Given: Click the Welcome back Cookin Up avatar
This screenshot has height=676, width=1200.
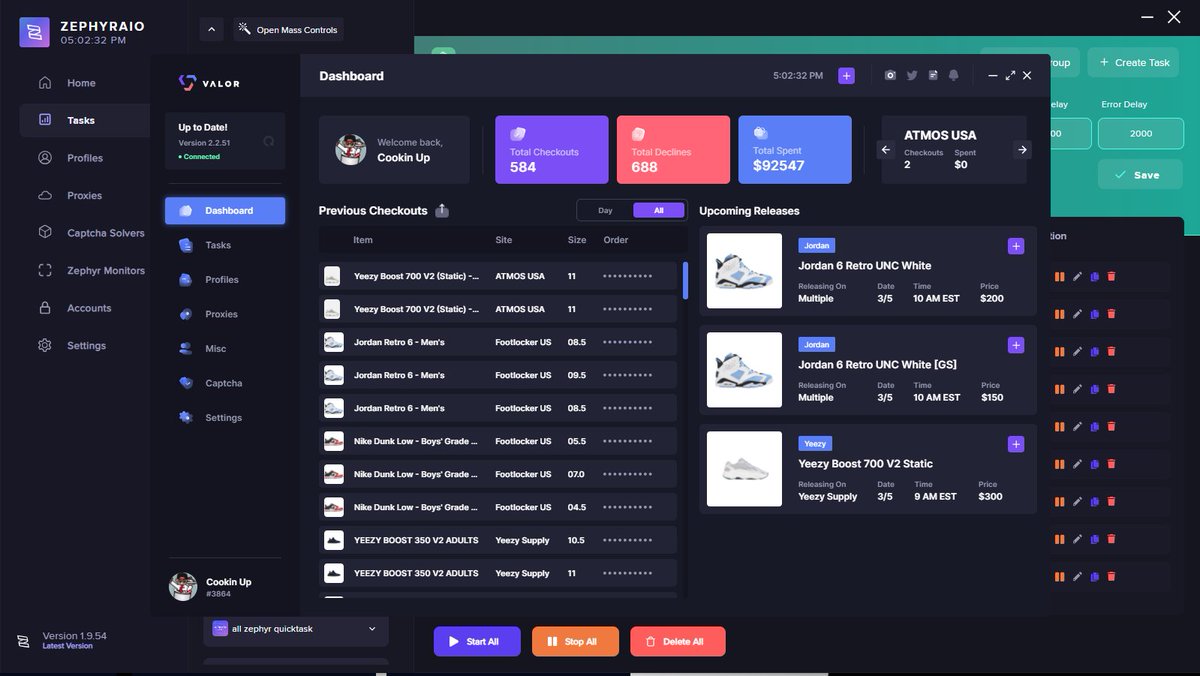Looking at the screenshot, I should point(351,150).
